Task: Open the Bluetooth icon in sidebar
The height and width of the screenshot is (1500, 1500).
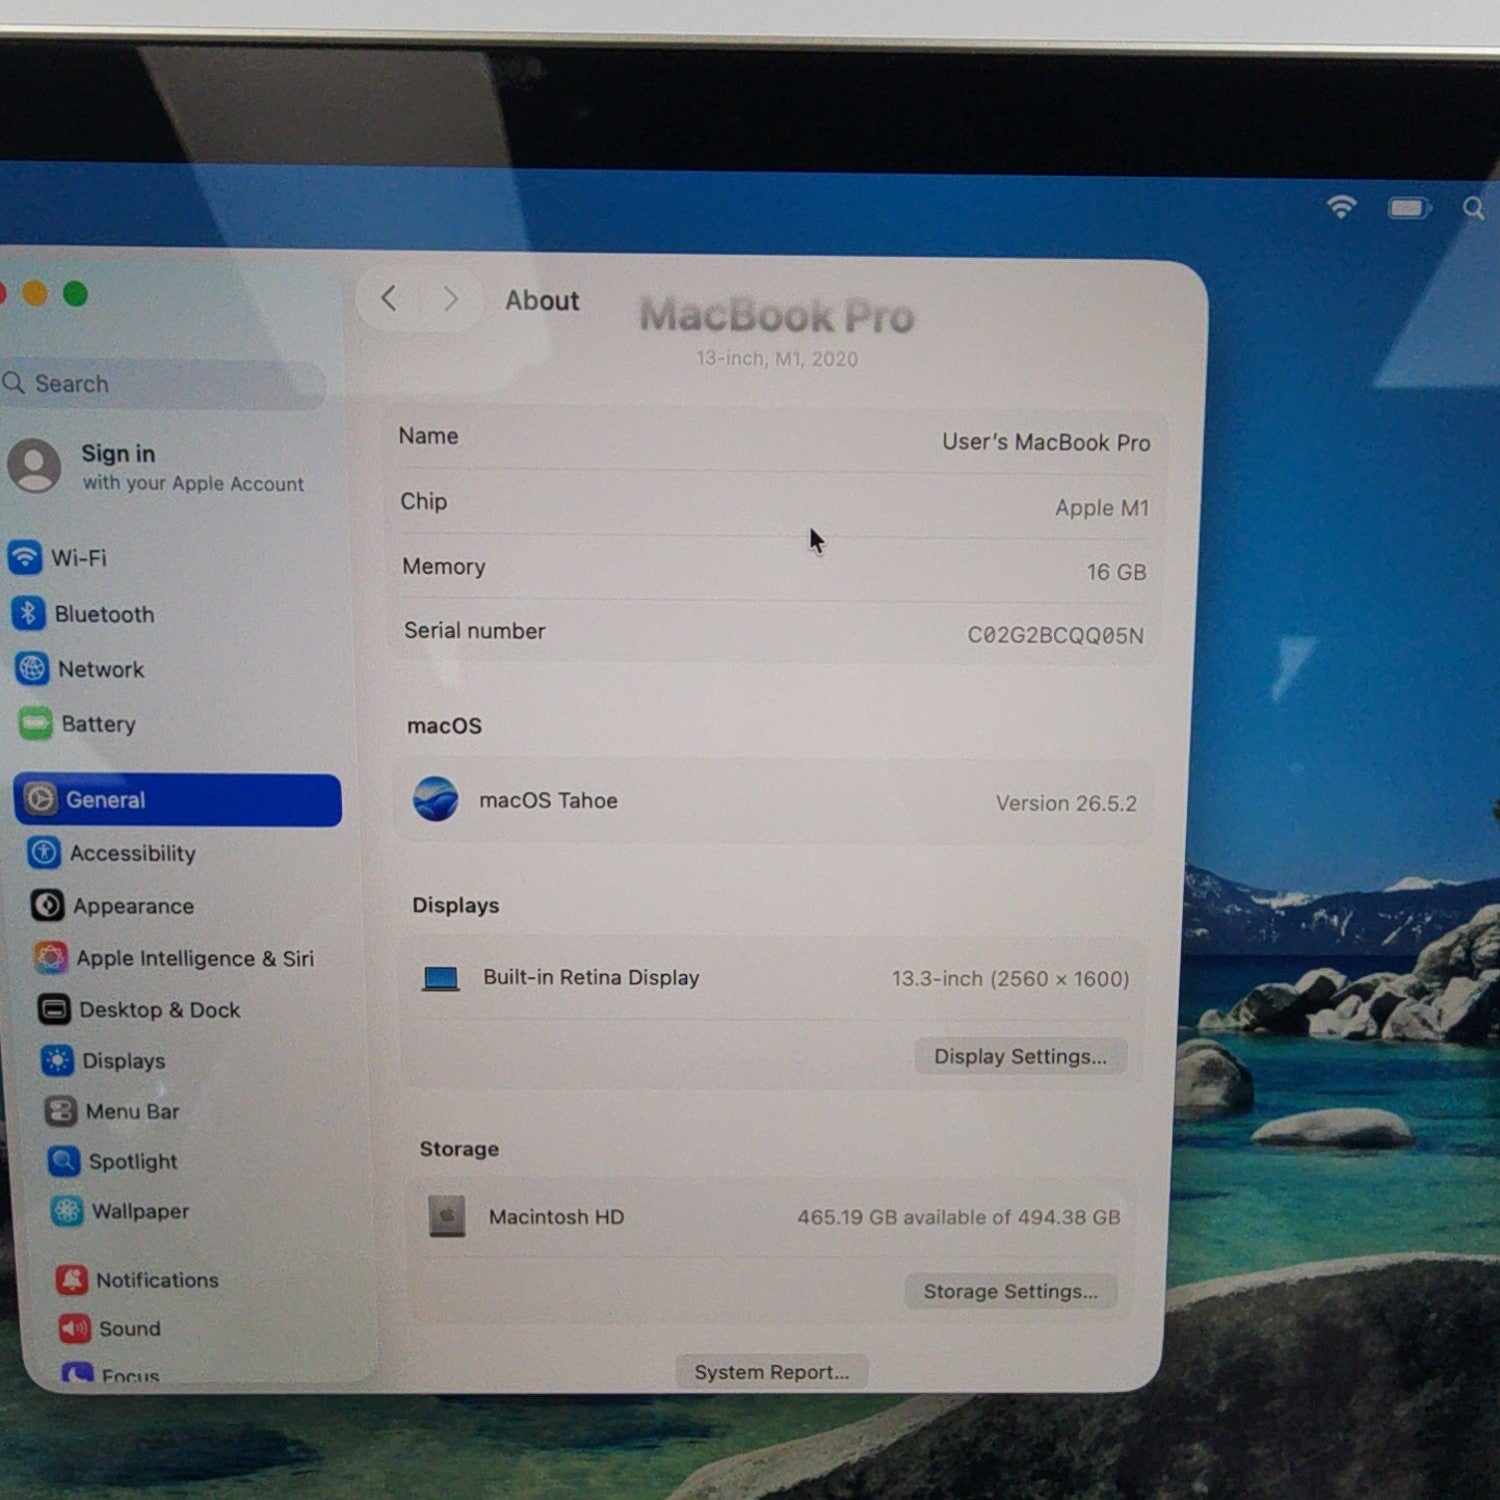Action: (x=28, y=613)
